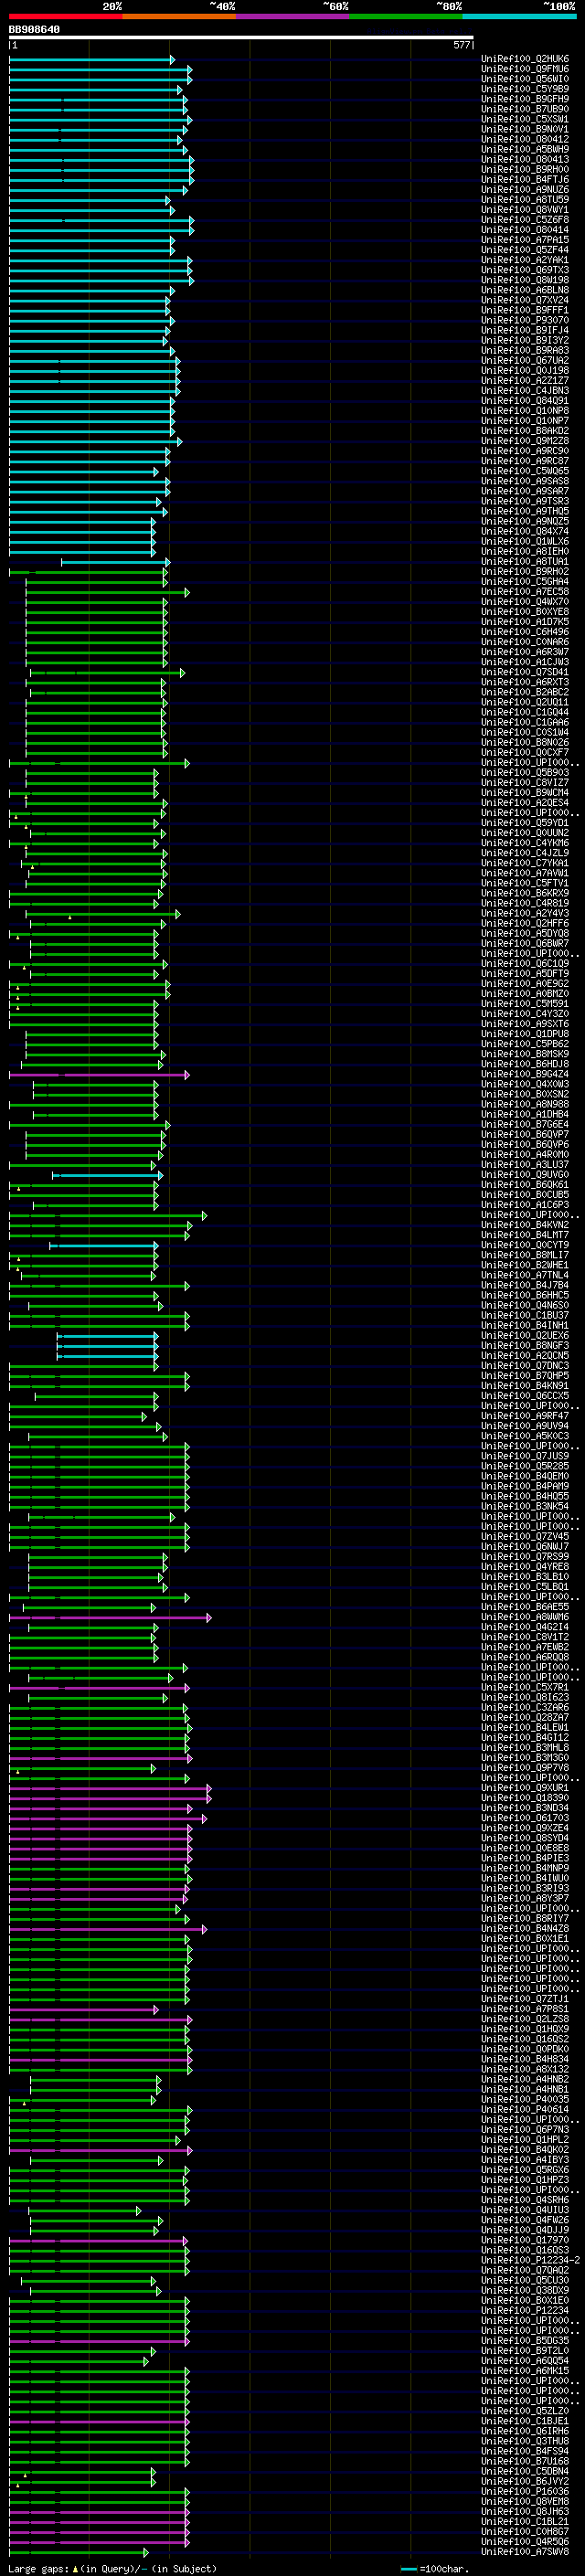This screenshot has height=2576, width=585.
Task: Click the purple alignment bar for UniRef100_Q9XUR1
Action: tap(109, 1789)
